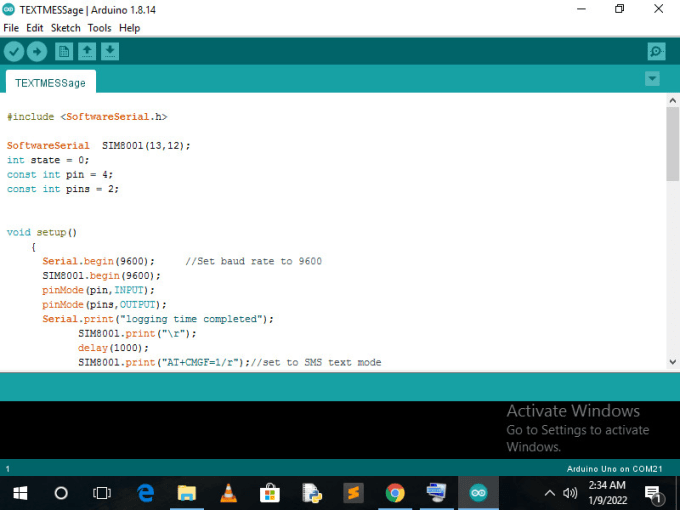The height and width of the screenshot is (510, 680).
Task: Click editor scrollbar down arrow
Action: click(x=673, y=362)
